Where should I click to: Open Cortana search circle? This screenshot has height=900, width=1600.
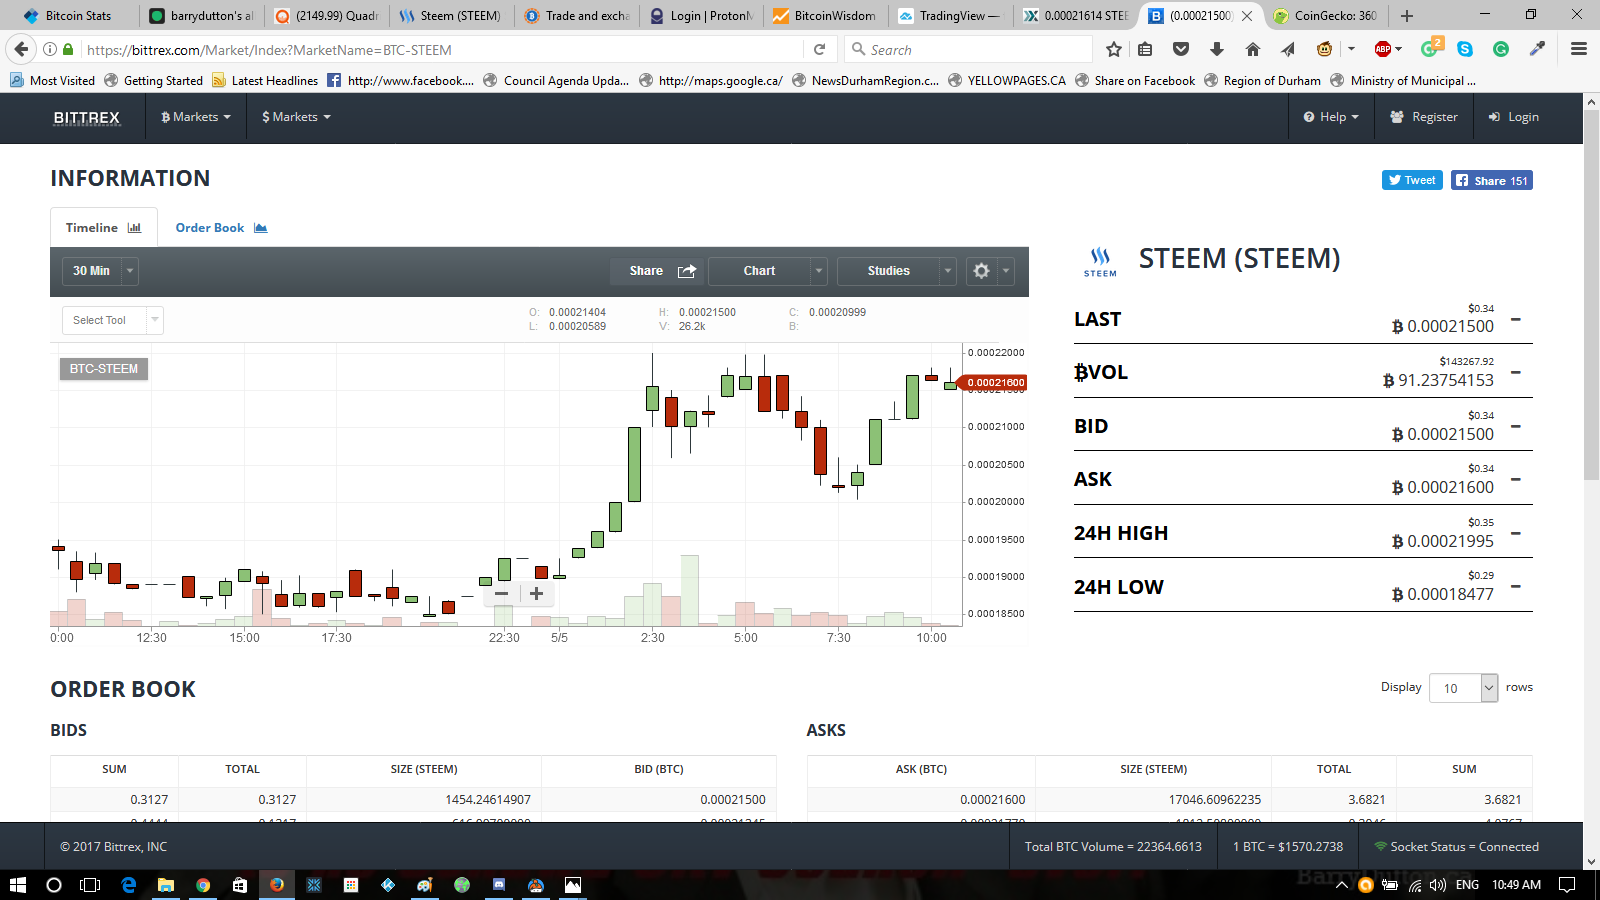[x=54, y=885]
